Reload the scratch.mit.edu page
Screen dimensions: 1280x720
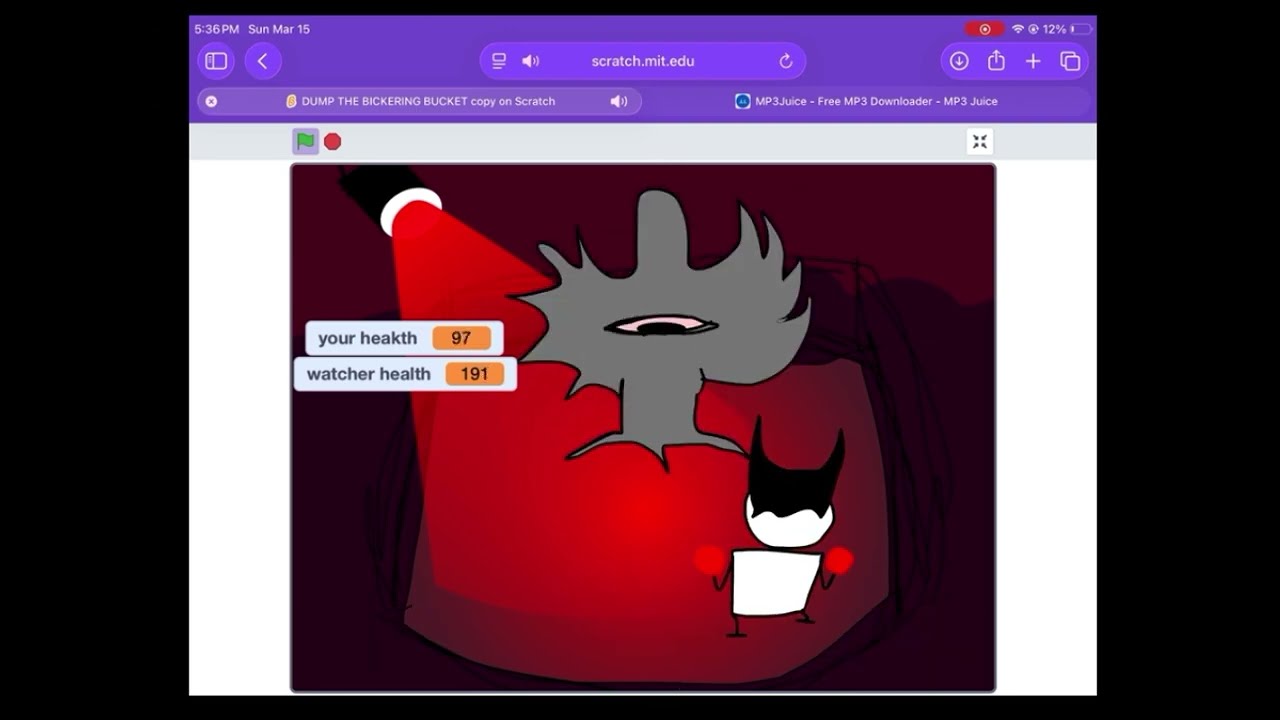(x=786, y=61)
